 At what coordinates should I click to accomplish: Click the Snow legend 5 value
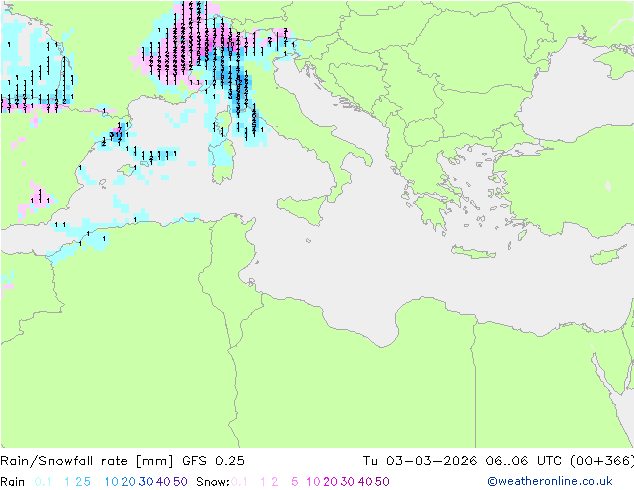295,482
